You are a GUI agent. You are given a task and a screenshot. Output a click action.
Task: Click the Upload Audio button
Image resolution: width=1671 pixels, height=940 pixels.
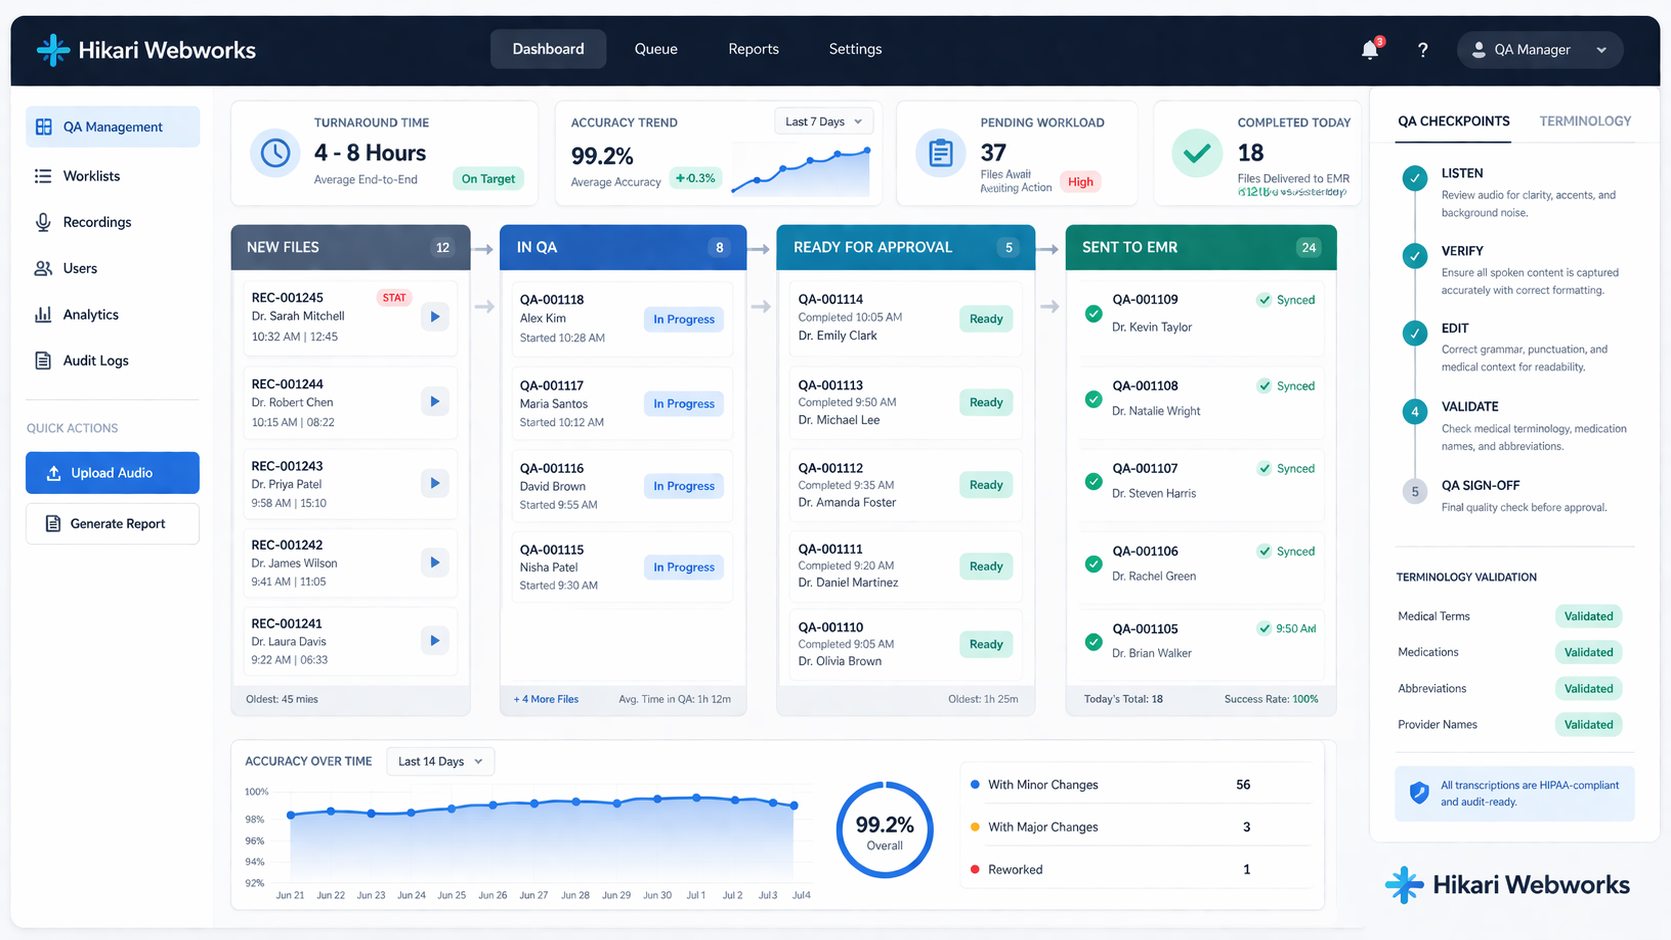(112, 473)
